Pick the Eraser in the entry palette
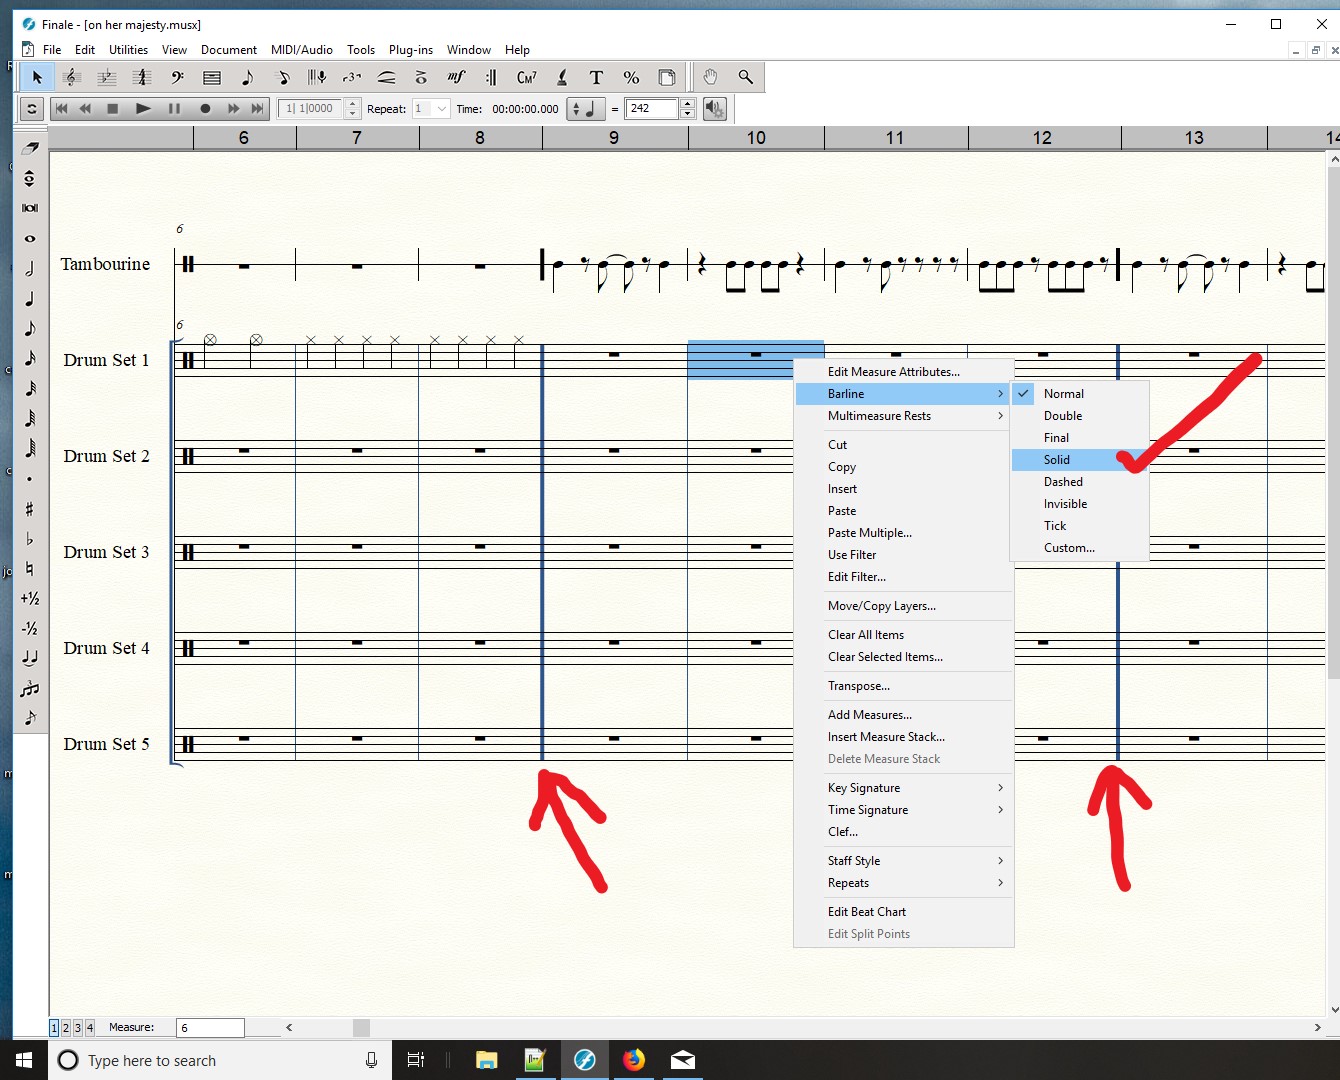 click(x=30, y=148)
